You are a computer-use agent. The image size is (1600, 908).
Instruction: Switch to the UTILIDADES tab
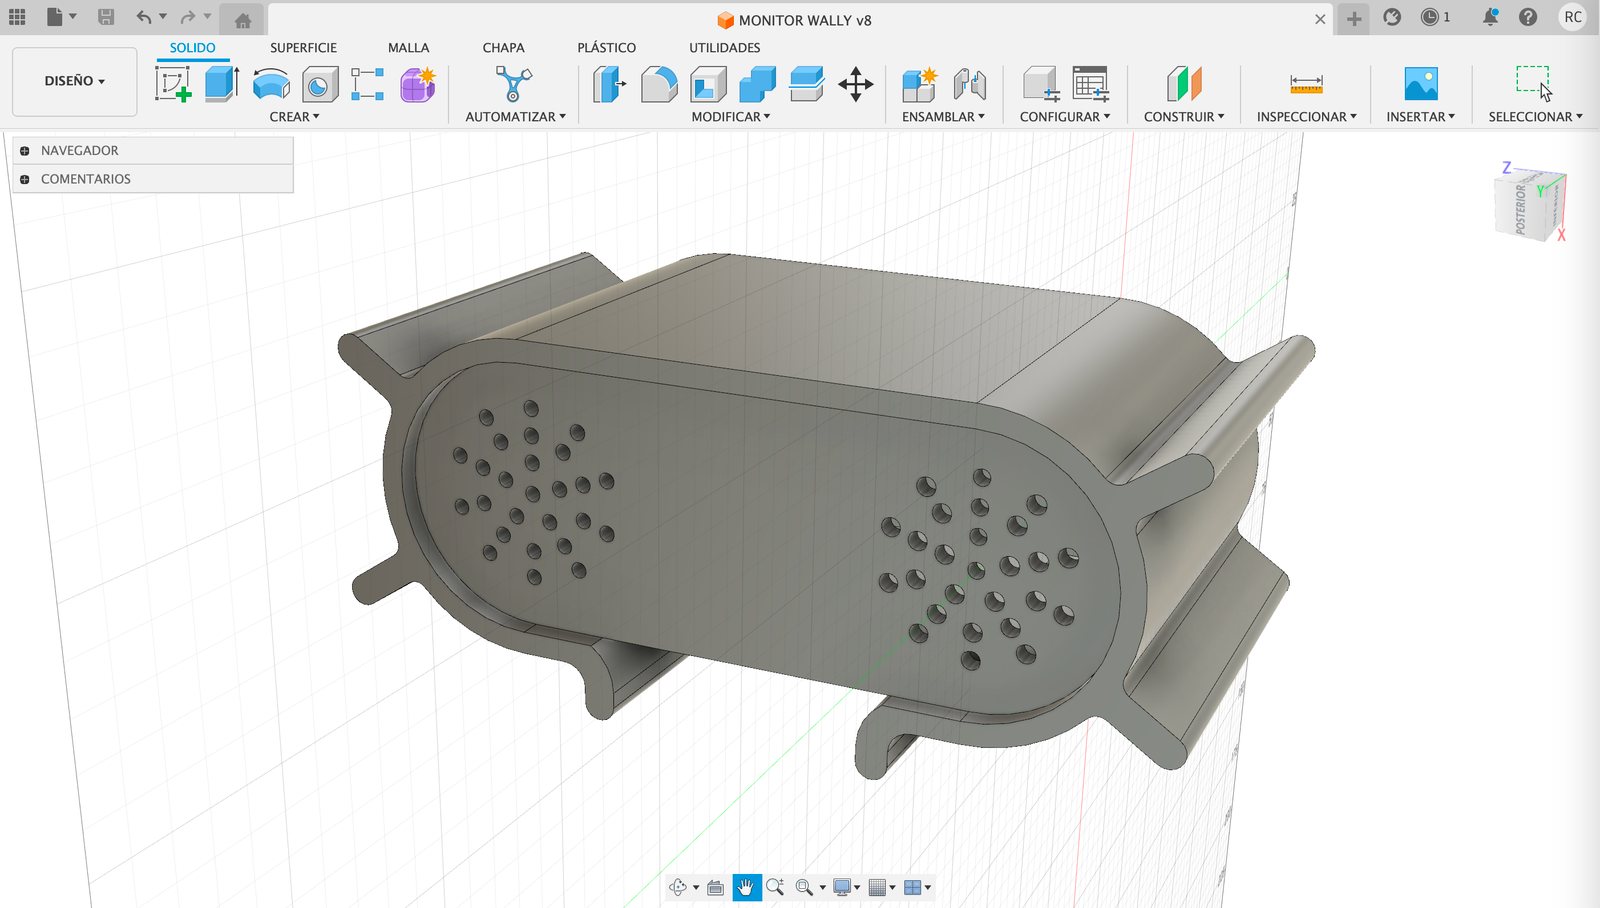724,48
